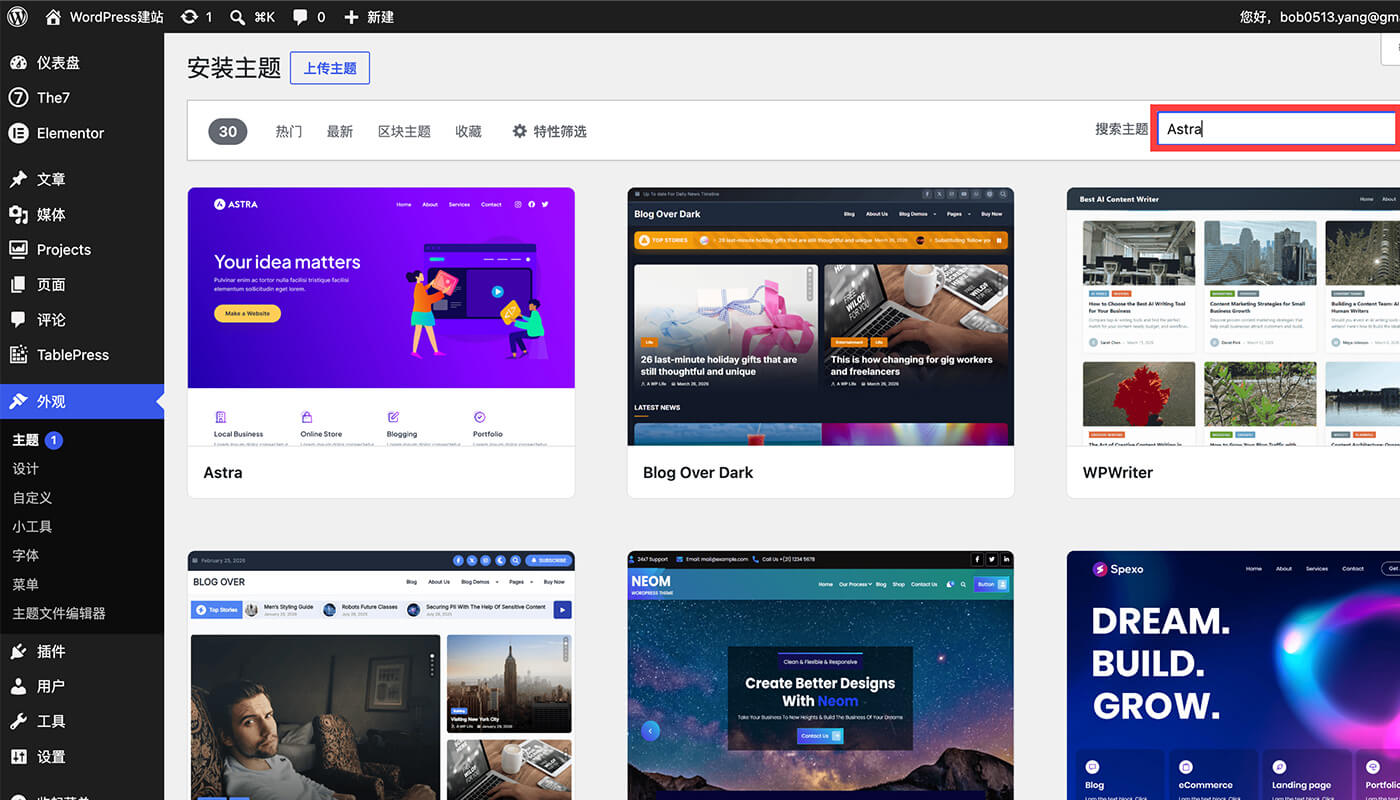This screenshot has width=1400, height=800.
Task: Click the 仪表盘 dashboard icon
Action: point(18,62)
